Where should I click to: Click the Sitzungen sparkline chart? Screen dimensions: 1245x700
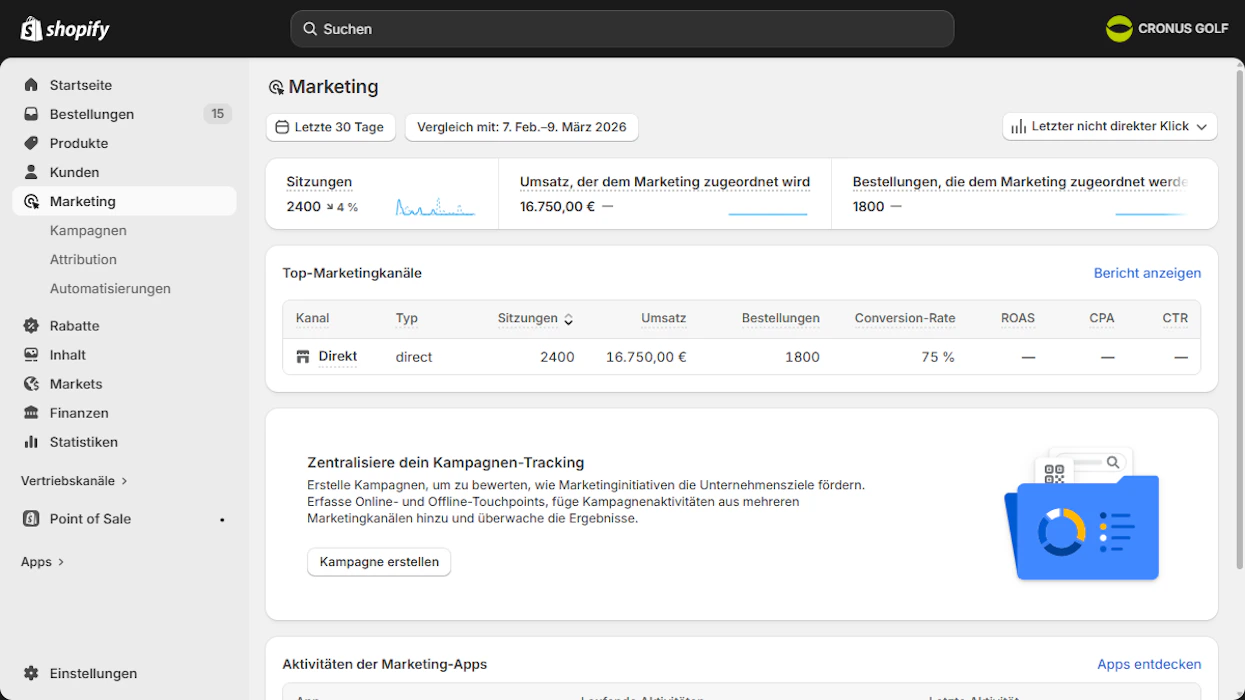coord(435,207)
